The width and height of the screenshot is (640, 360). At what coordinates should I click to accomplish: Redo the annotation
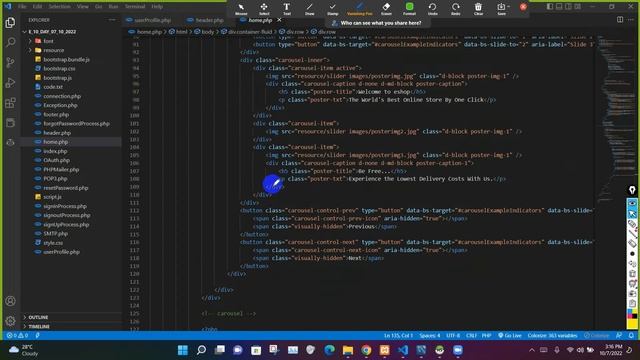click(x=456, y=9)
